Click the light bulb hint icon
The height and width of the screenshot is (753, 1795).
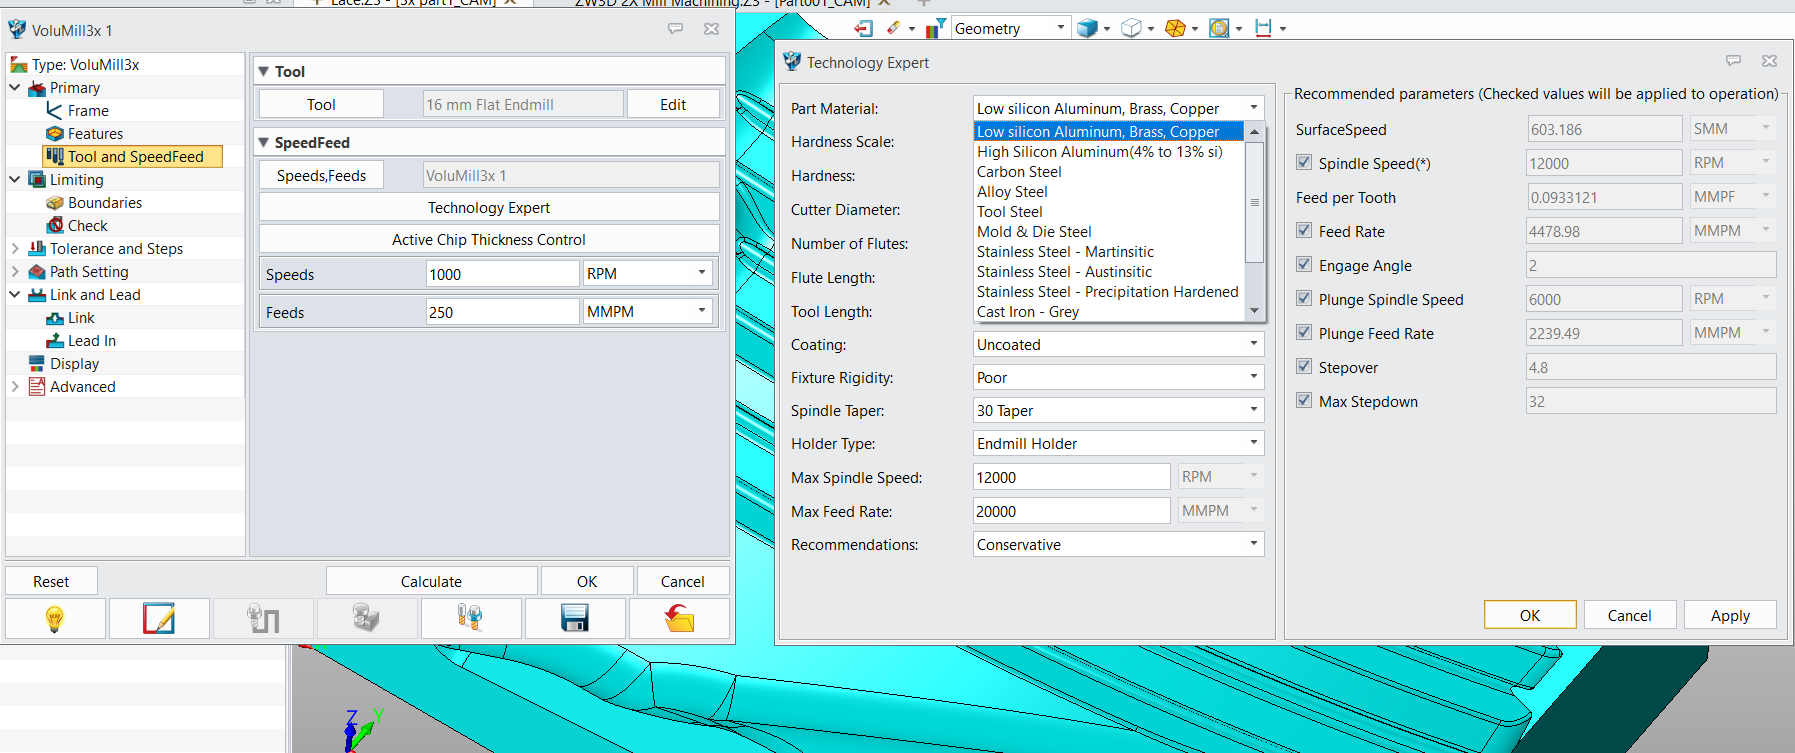(55, 619)
